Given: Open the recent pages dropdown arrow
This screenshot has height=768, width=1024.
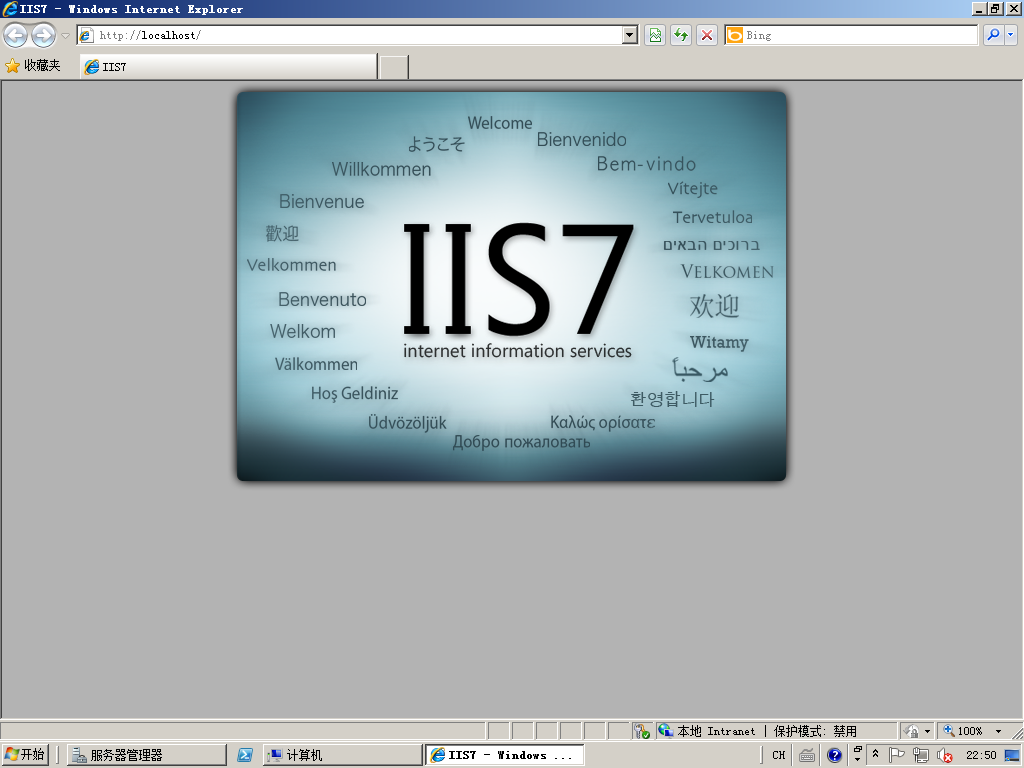Looking at the screenshot, I should point(65,36).
